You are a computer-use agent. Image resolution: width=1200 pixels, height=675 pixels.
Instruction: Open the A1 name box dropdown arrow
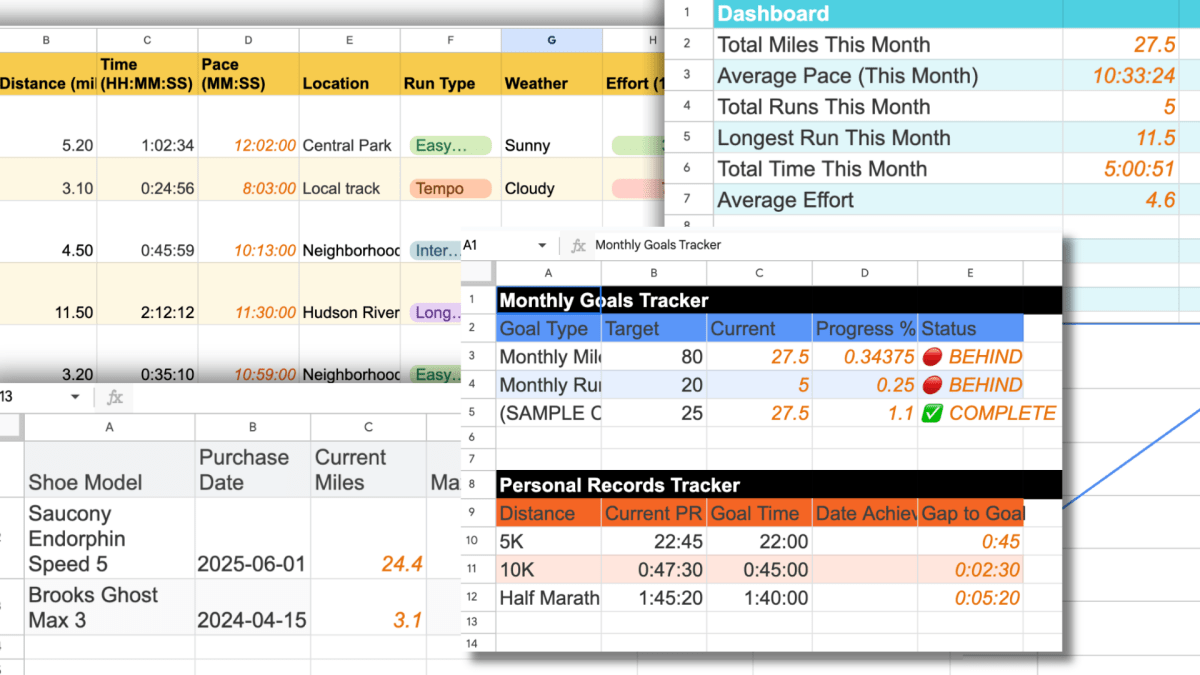[x=542, y=245]
